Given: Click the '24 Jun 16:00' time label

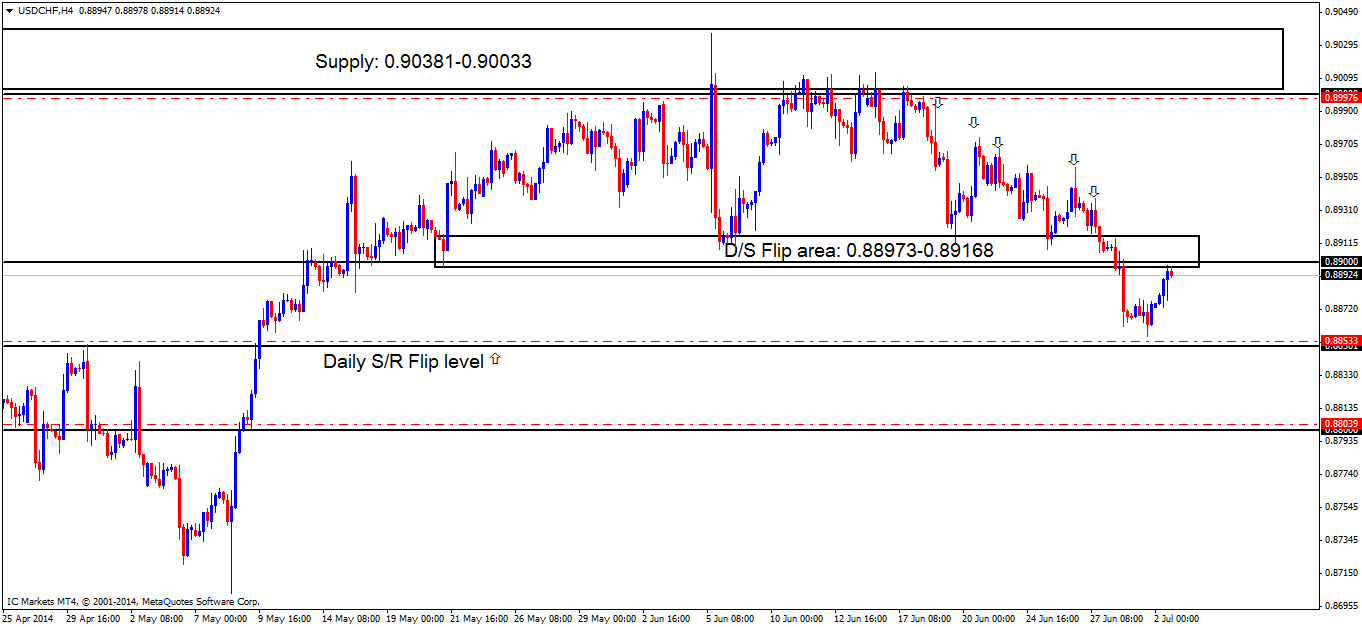Looking at the screenshot, I should 1053,618.
